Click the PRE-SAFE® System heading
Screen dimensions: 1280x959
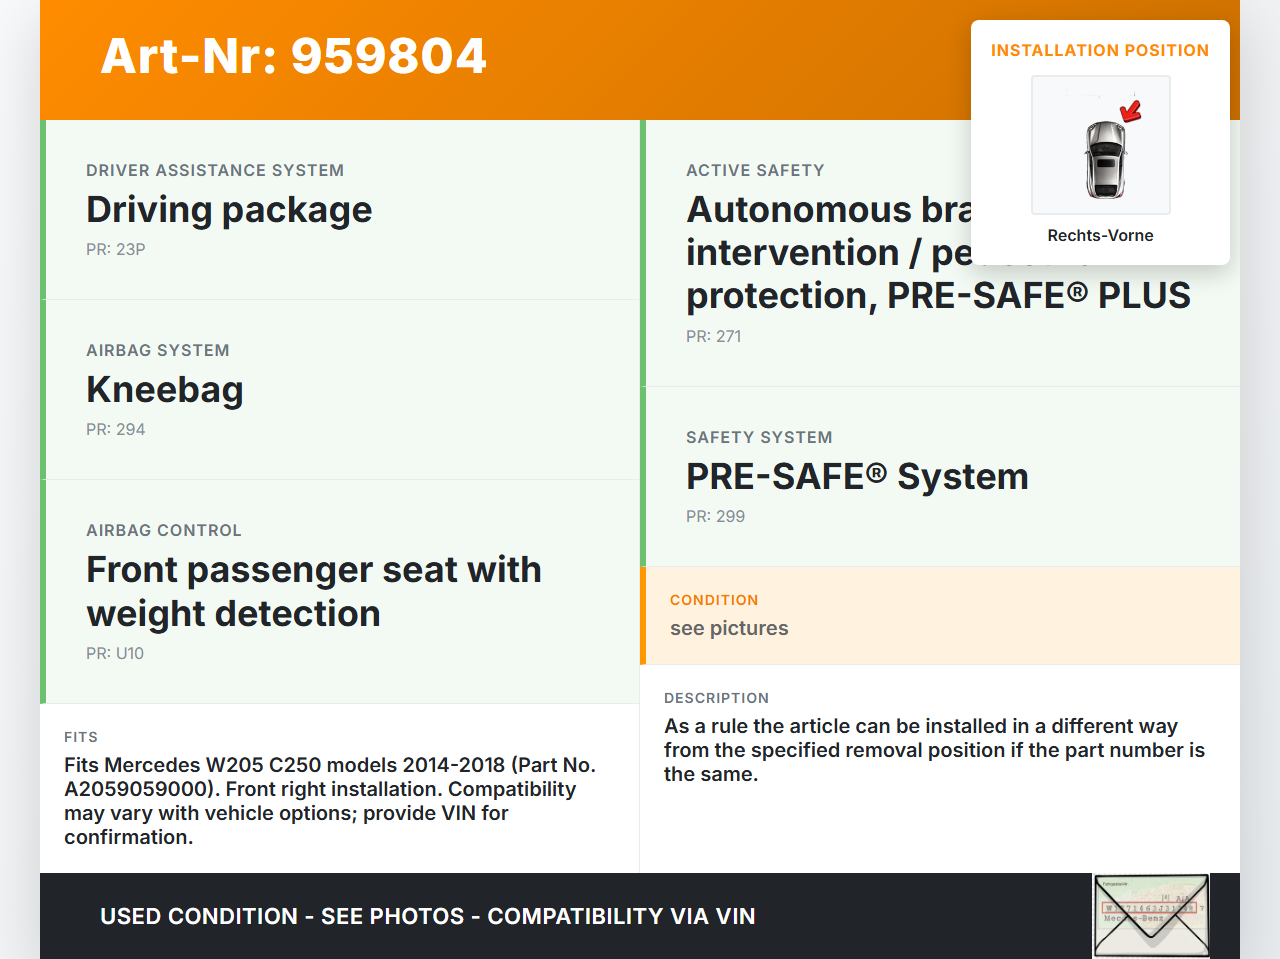click(x=857, y=477)
